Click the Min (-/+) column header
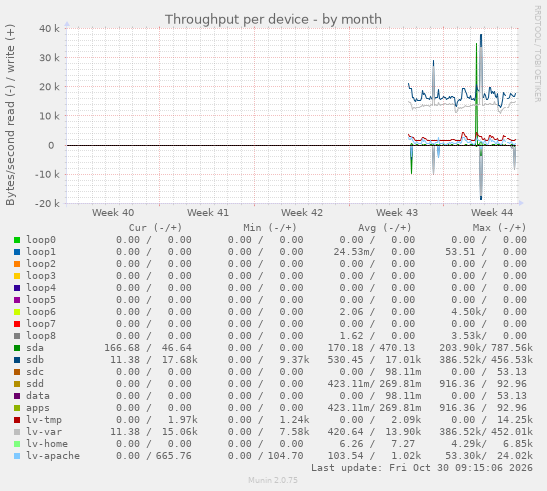This screenshot has height=491, width=547. [270, 228]
